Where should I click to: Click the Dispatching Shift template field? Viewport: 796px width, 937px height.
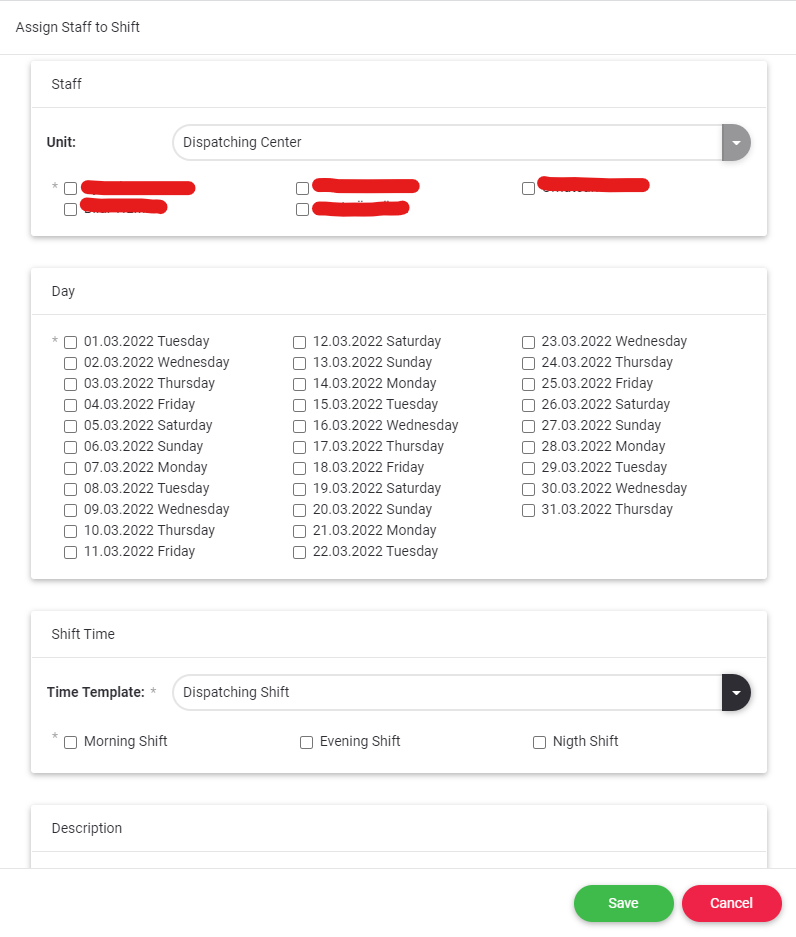pyautogui.click(x=446, y=692)
